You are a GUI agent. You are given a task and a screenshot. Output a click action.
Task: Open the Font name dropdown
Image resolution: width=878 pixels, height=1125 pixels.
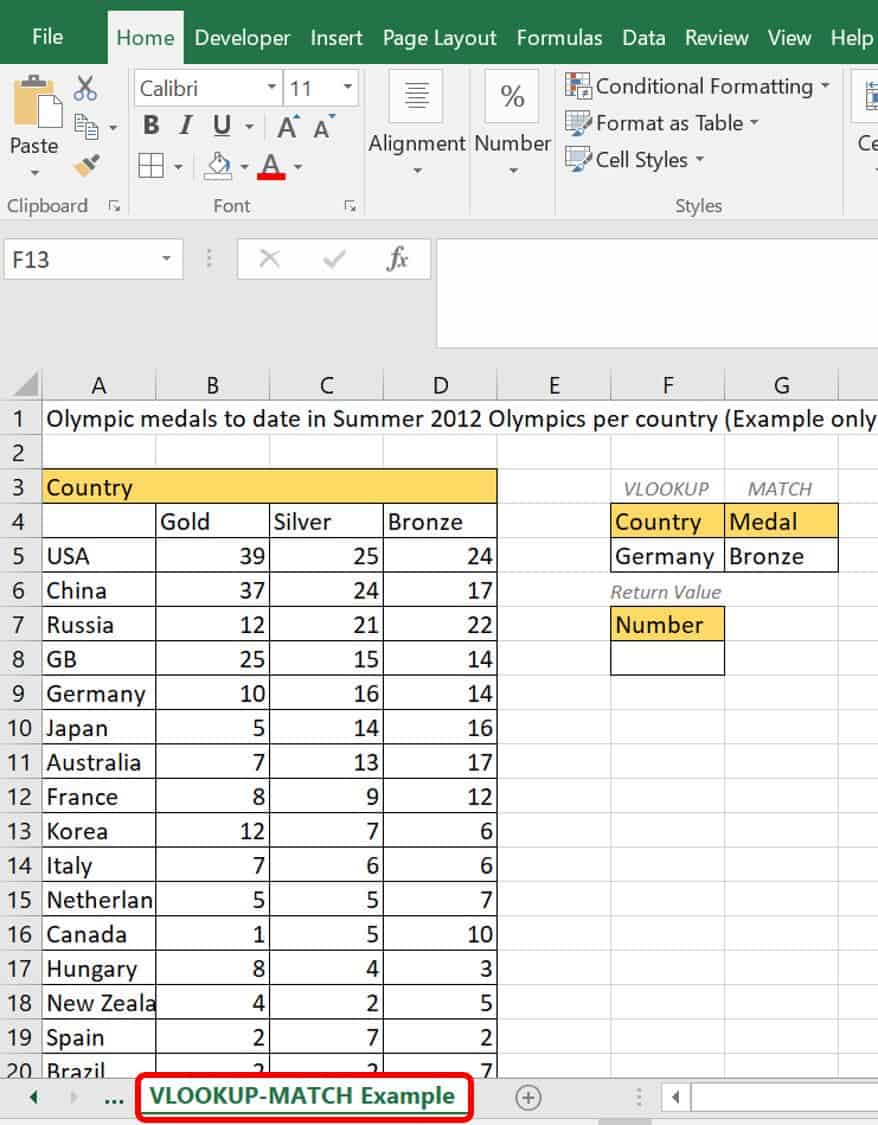click(272, 88)
